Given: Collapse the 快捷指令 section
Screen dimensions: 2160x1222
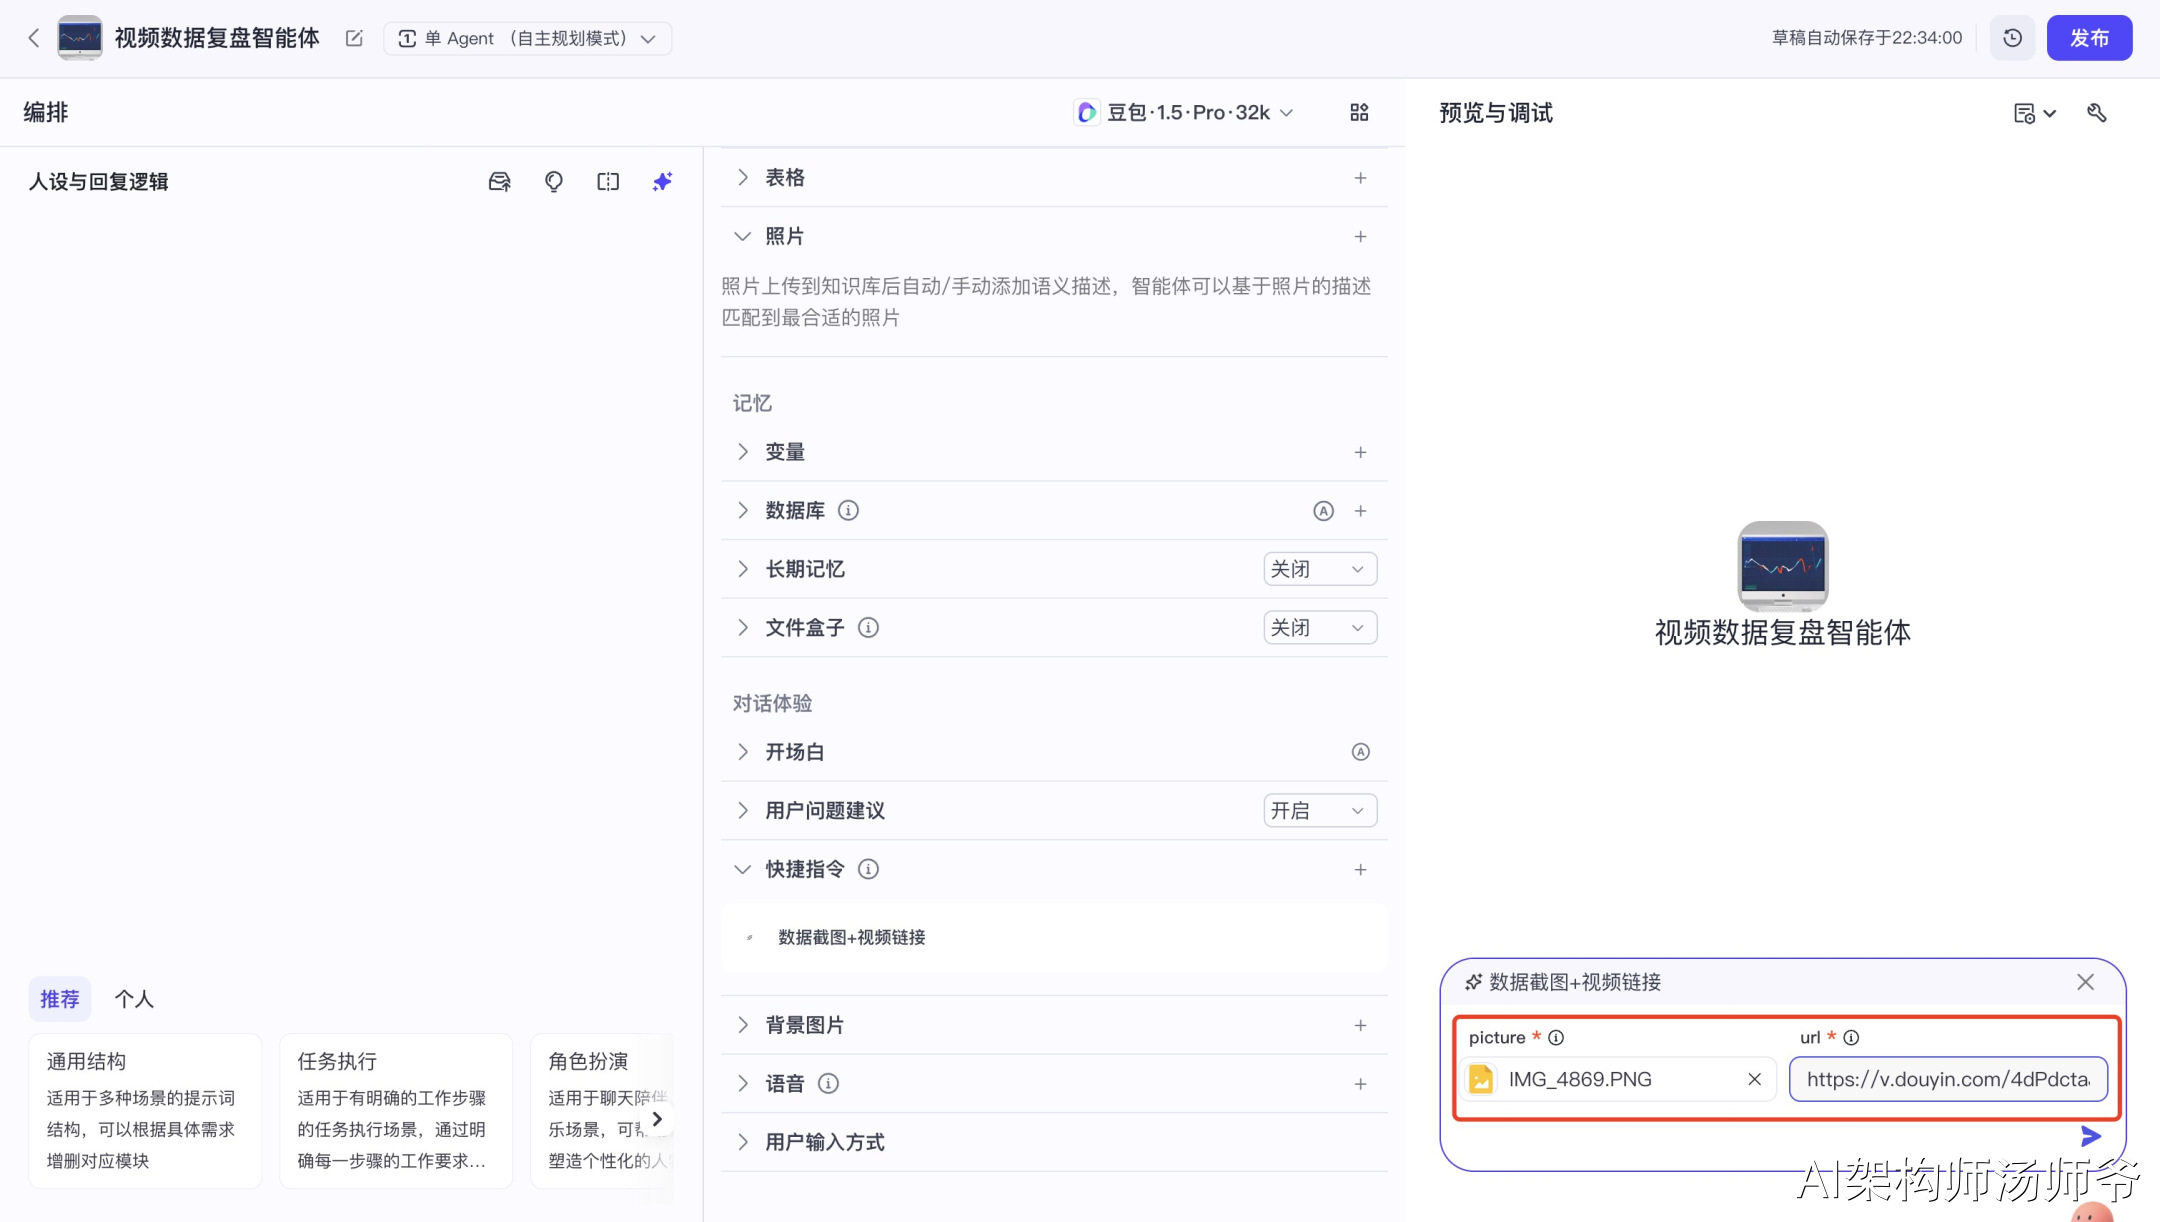Looking at the screenshot, I should click(x=743, y=869).
